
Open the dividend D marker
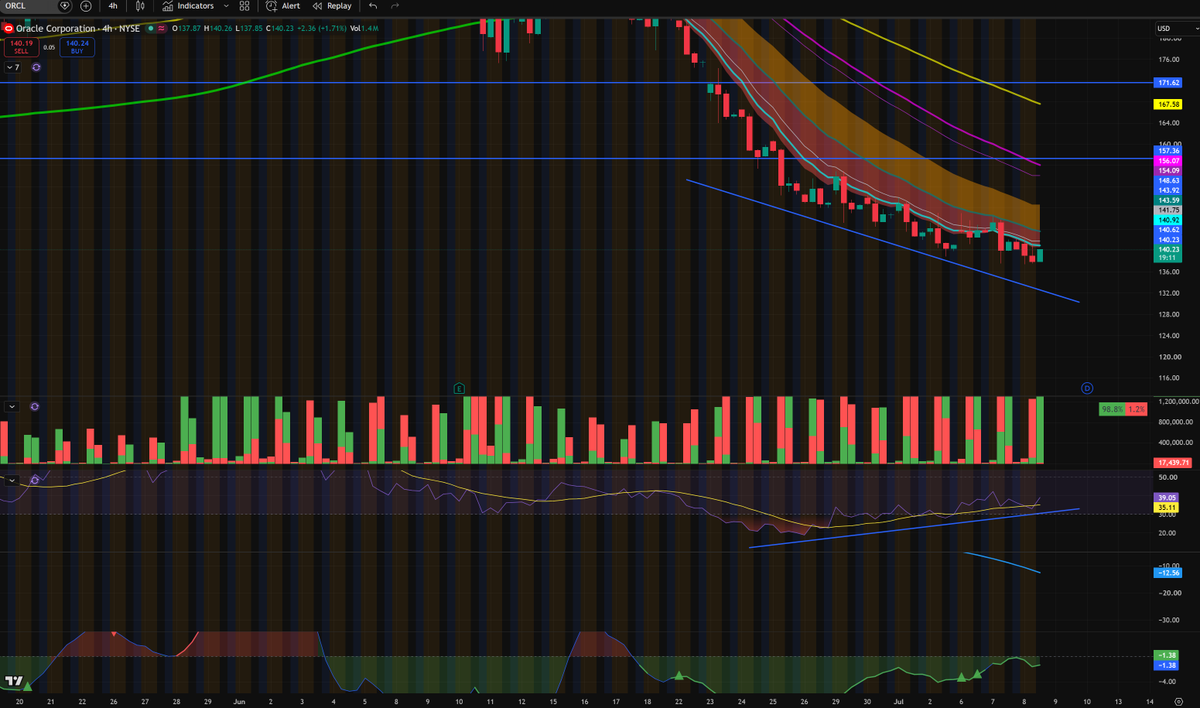pyautogui.click(x=1088, y=387)
